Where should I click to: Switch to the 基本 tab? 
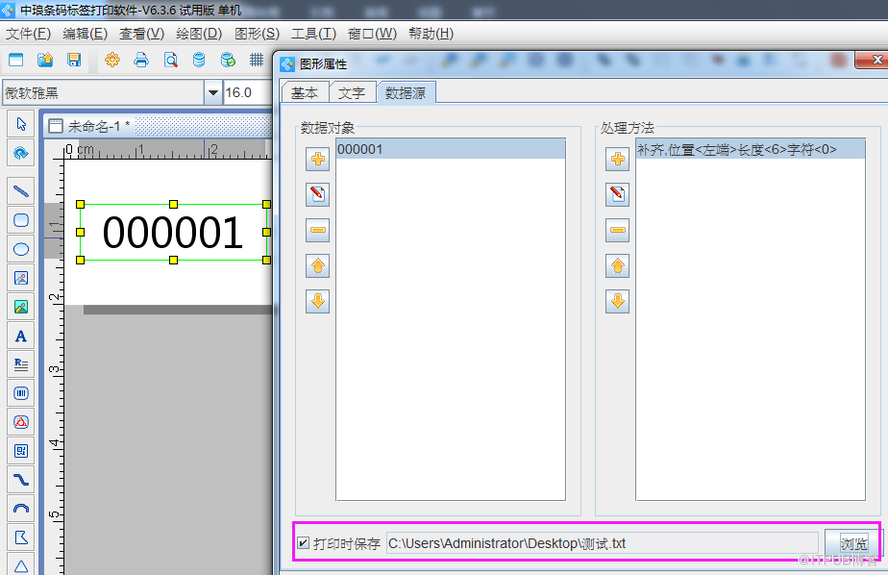pos(304,93)
